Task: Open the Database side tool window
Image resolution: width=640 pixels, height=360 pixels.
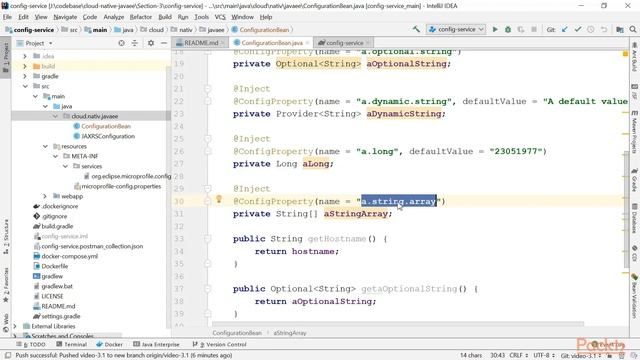Action: [635, 218]
